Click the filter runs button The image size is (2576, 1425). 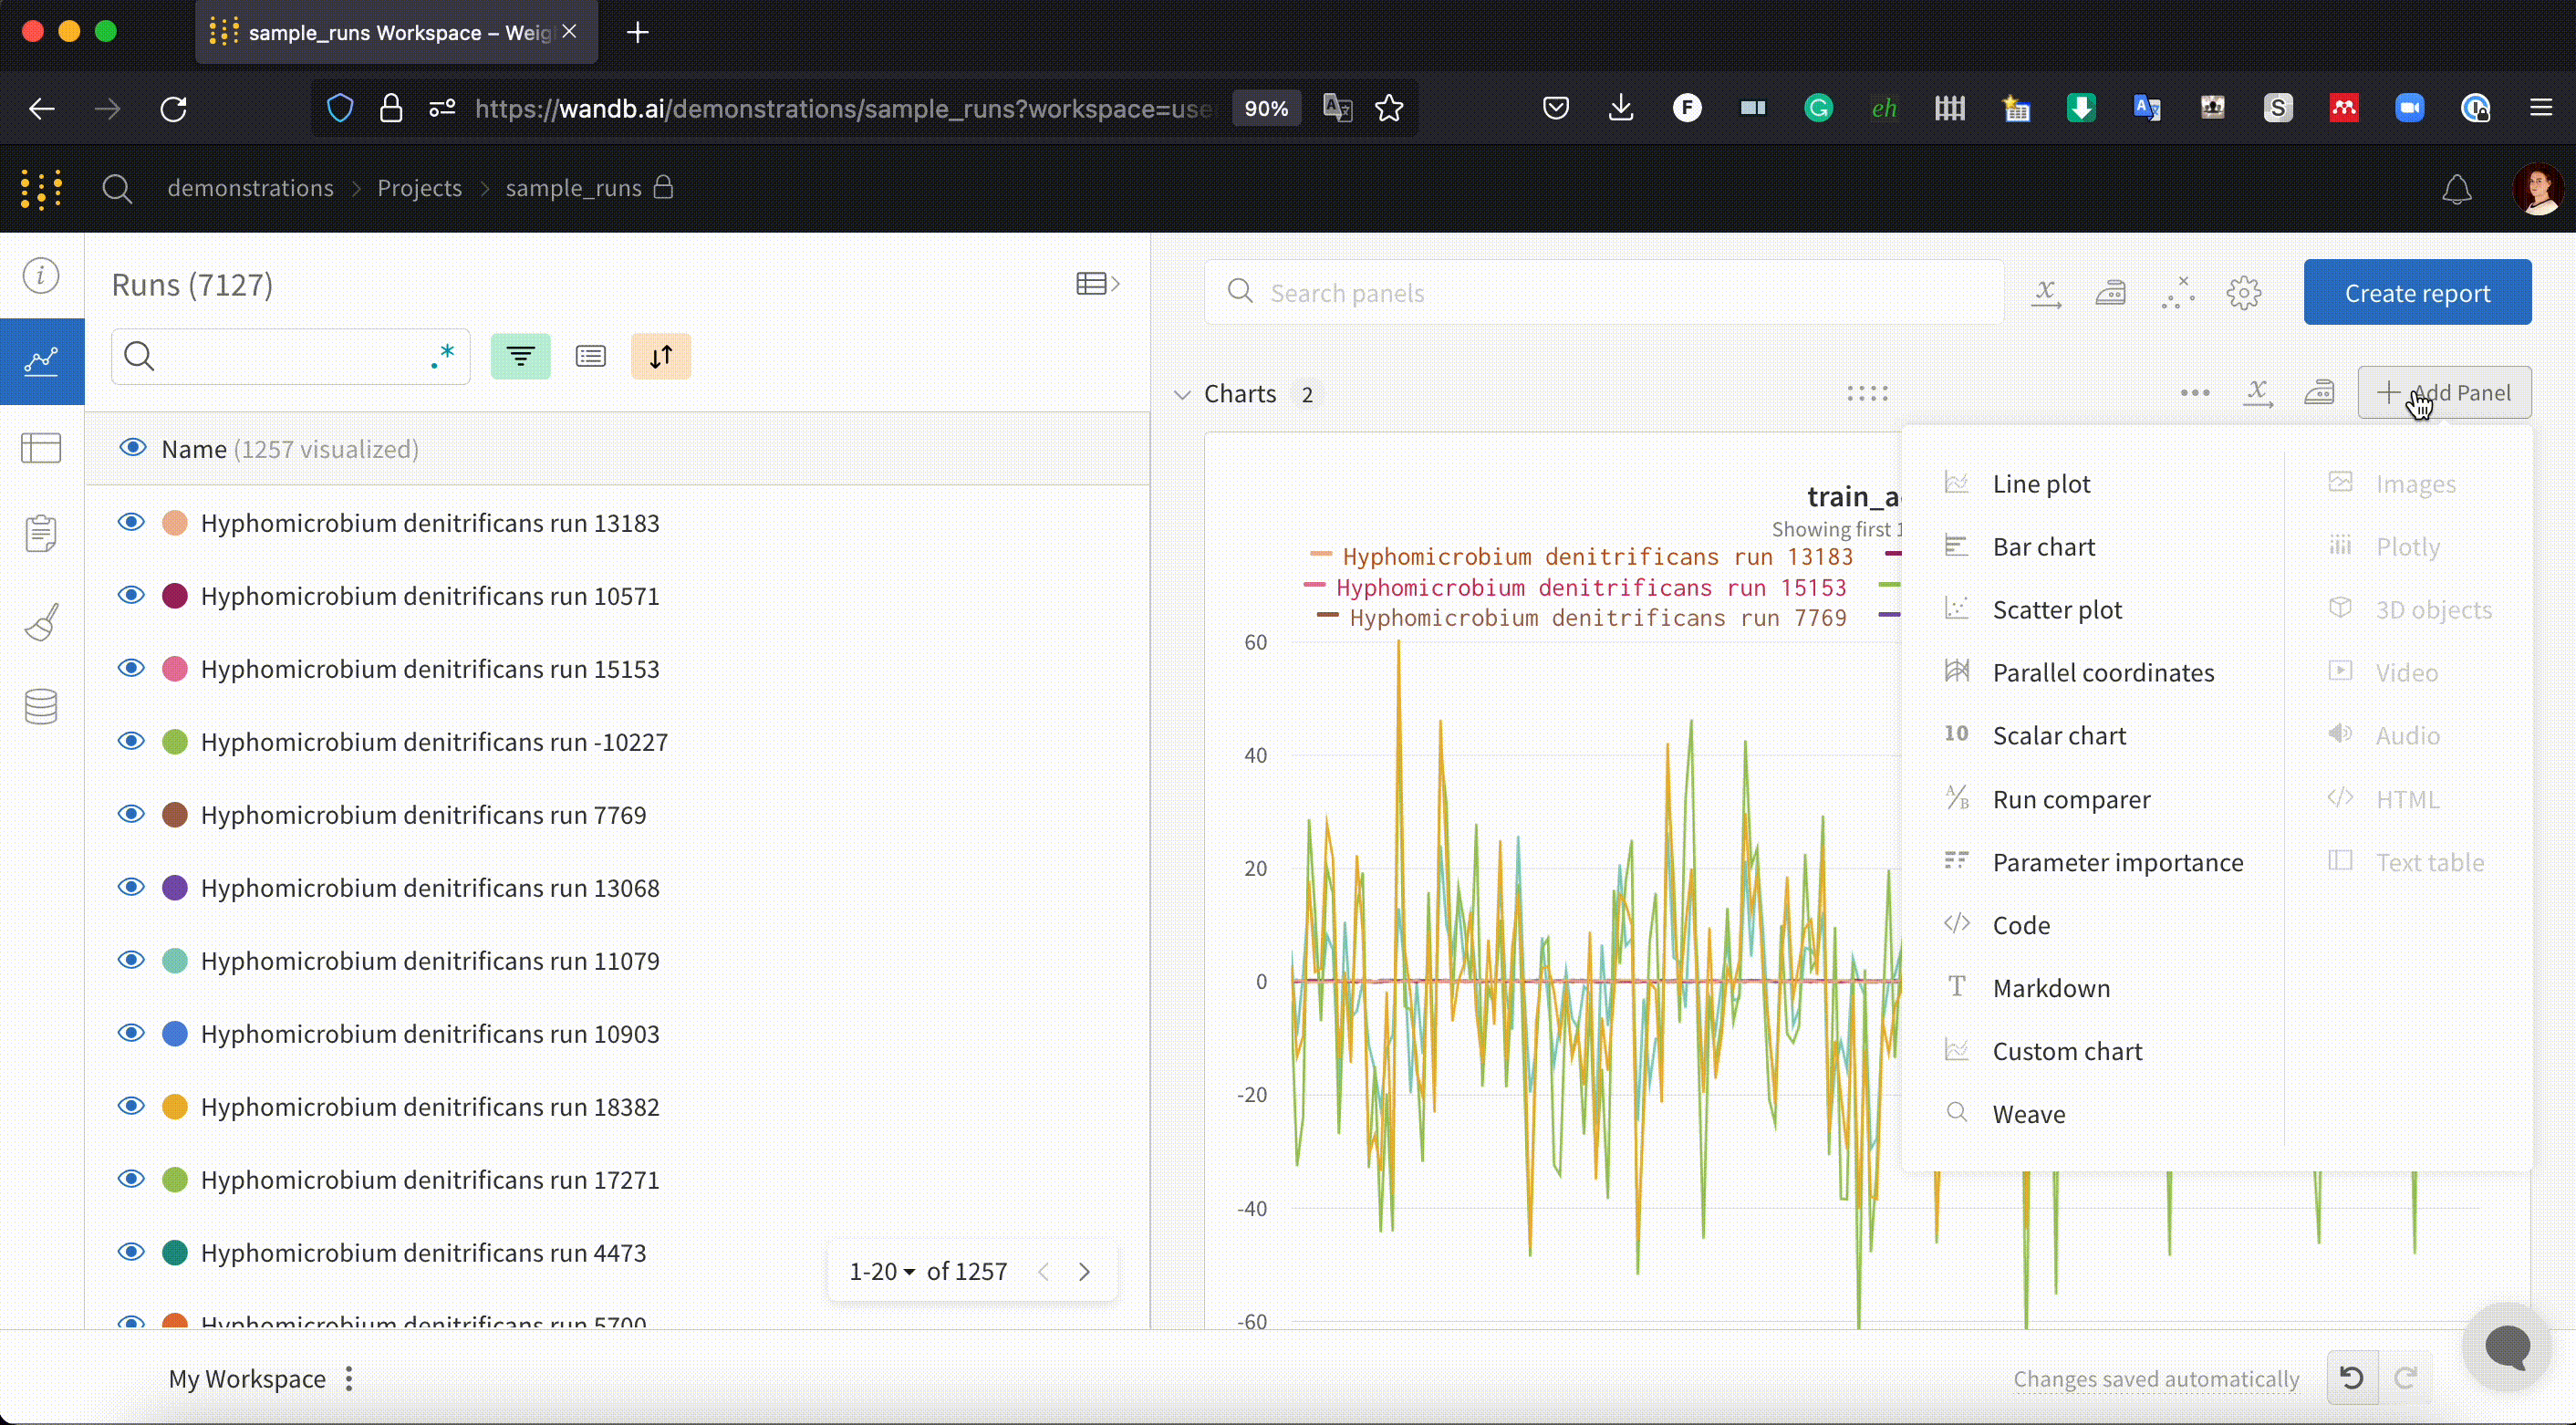coord(520,356)
